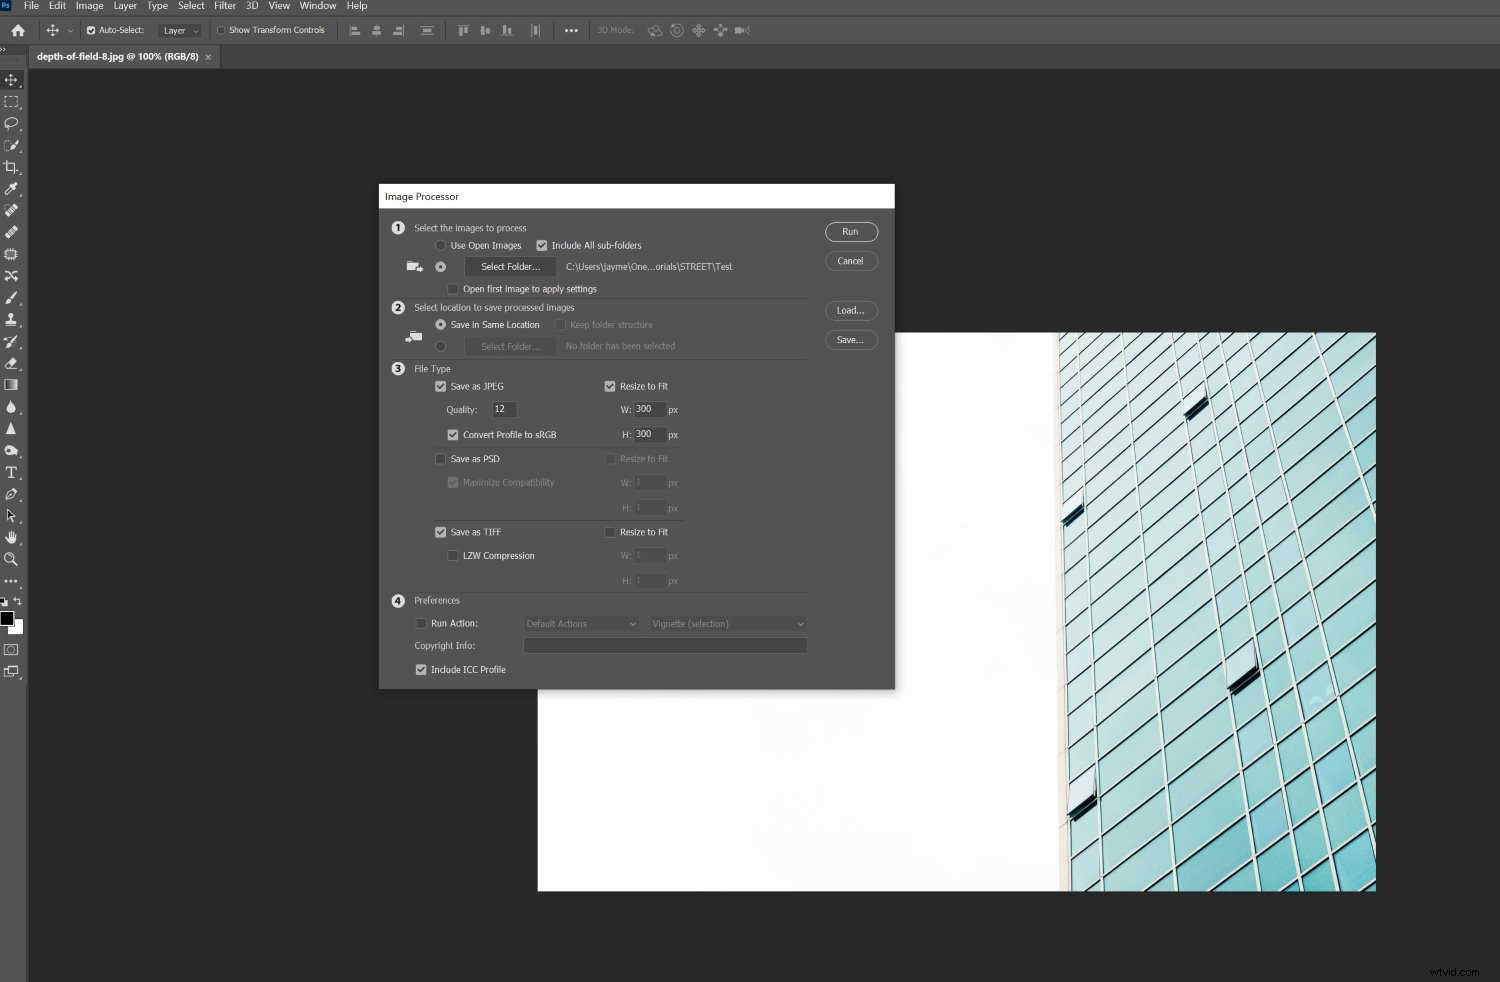Select the Horizontal Type tool
Screen dimensions: 1500x982
(x=12, y=472)
